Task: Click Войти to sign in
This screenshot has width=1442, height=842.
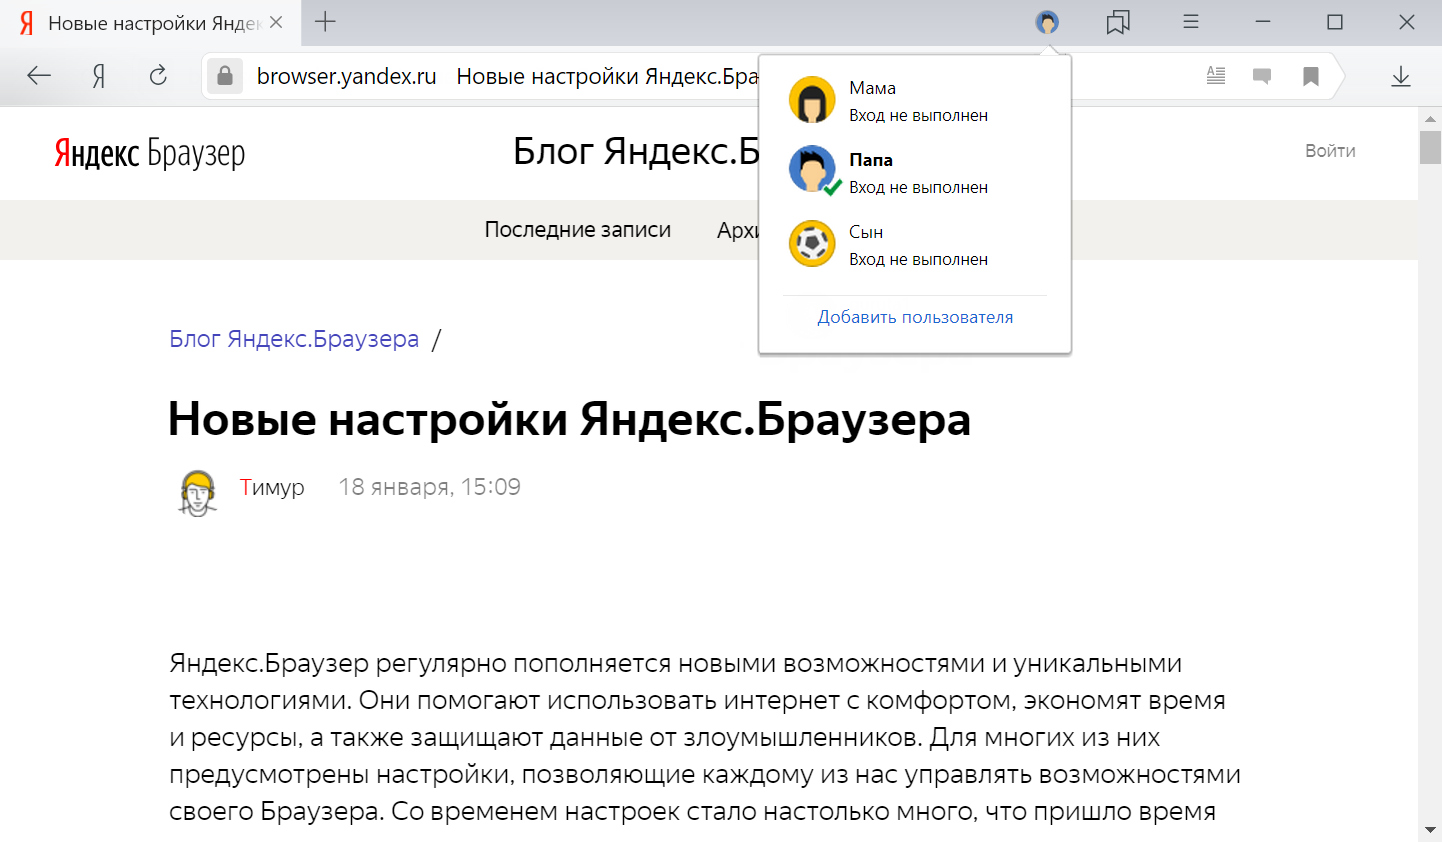Action: coord(1330,151)
